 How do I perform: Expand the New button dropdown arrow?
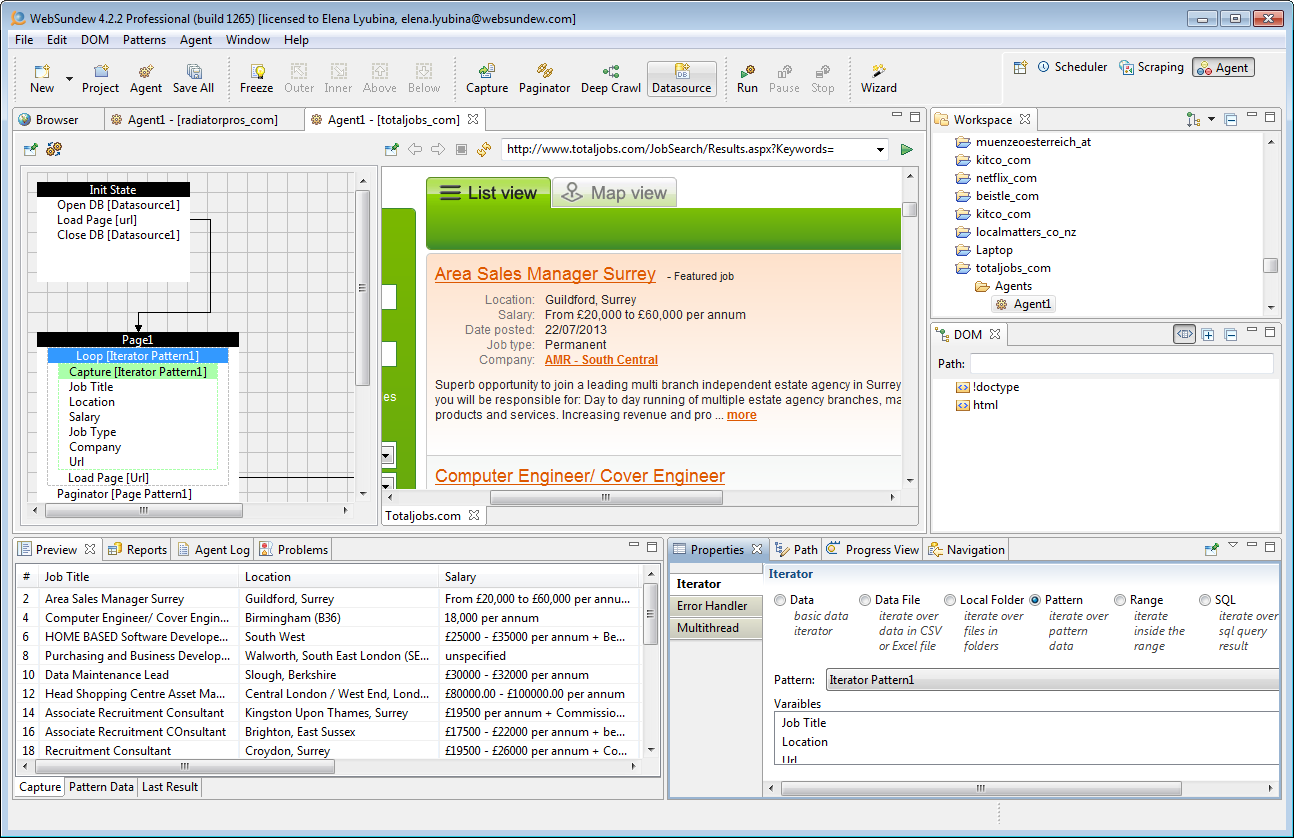pos(69,79)
